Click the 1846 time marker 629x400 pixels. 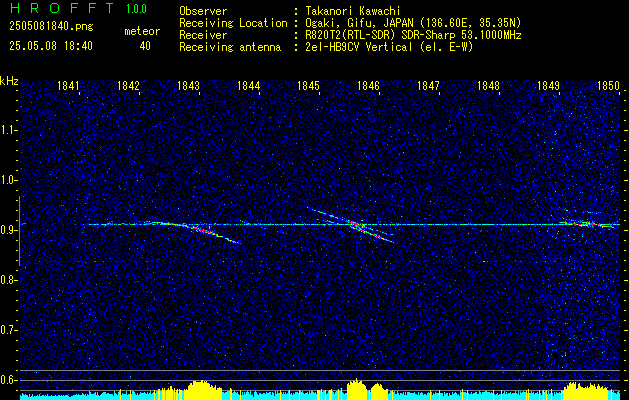click(369, 86)
